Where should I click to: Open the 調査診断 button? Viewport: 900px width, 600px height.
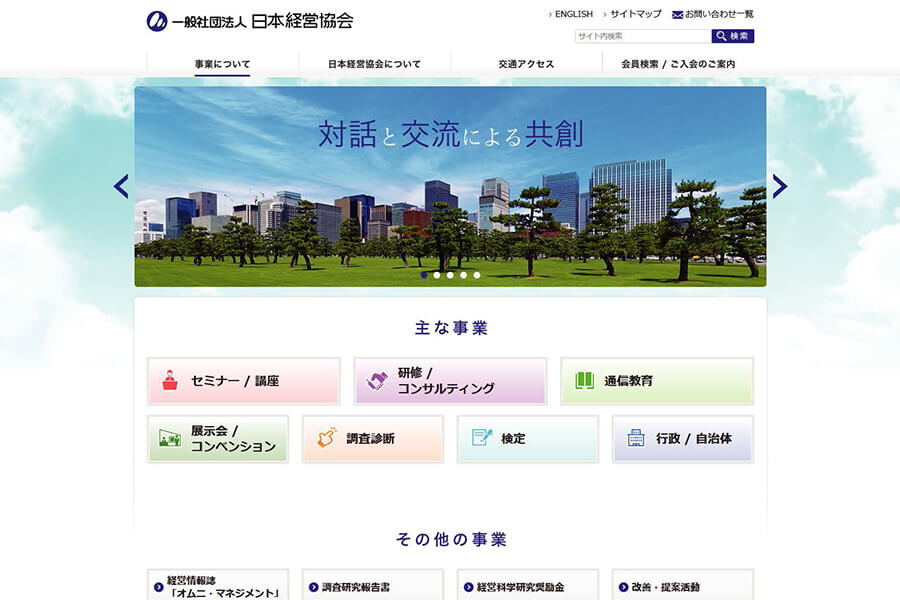(x=373, y=439)
